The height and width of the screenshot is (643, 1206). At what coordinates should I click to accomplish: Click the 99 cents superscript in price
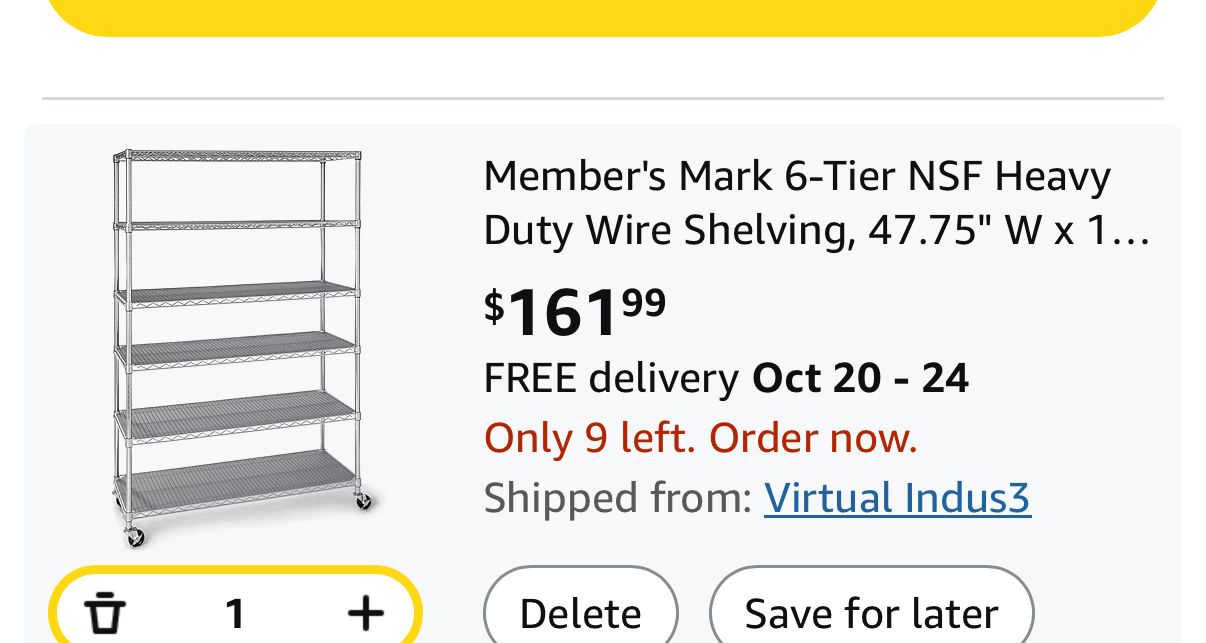click(644, 301)
